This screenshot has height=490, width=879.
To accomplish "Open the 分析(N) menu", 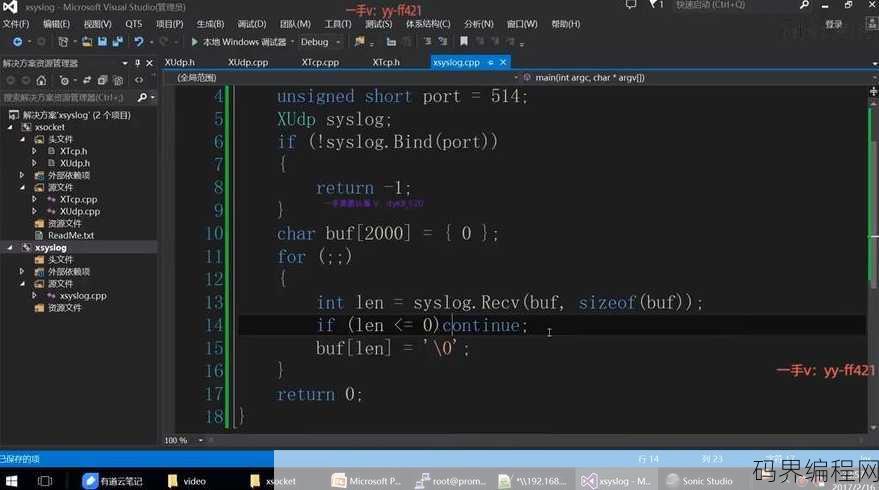I will [x=479, y=24].
